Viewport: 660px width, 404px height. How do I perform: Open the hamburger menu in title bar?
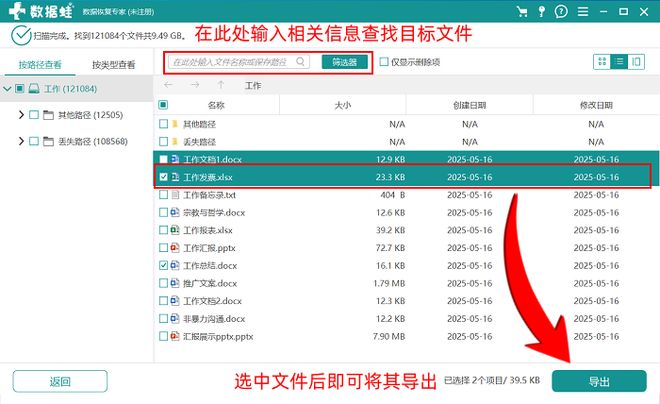pyautogui.click(x=583, y=11)
